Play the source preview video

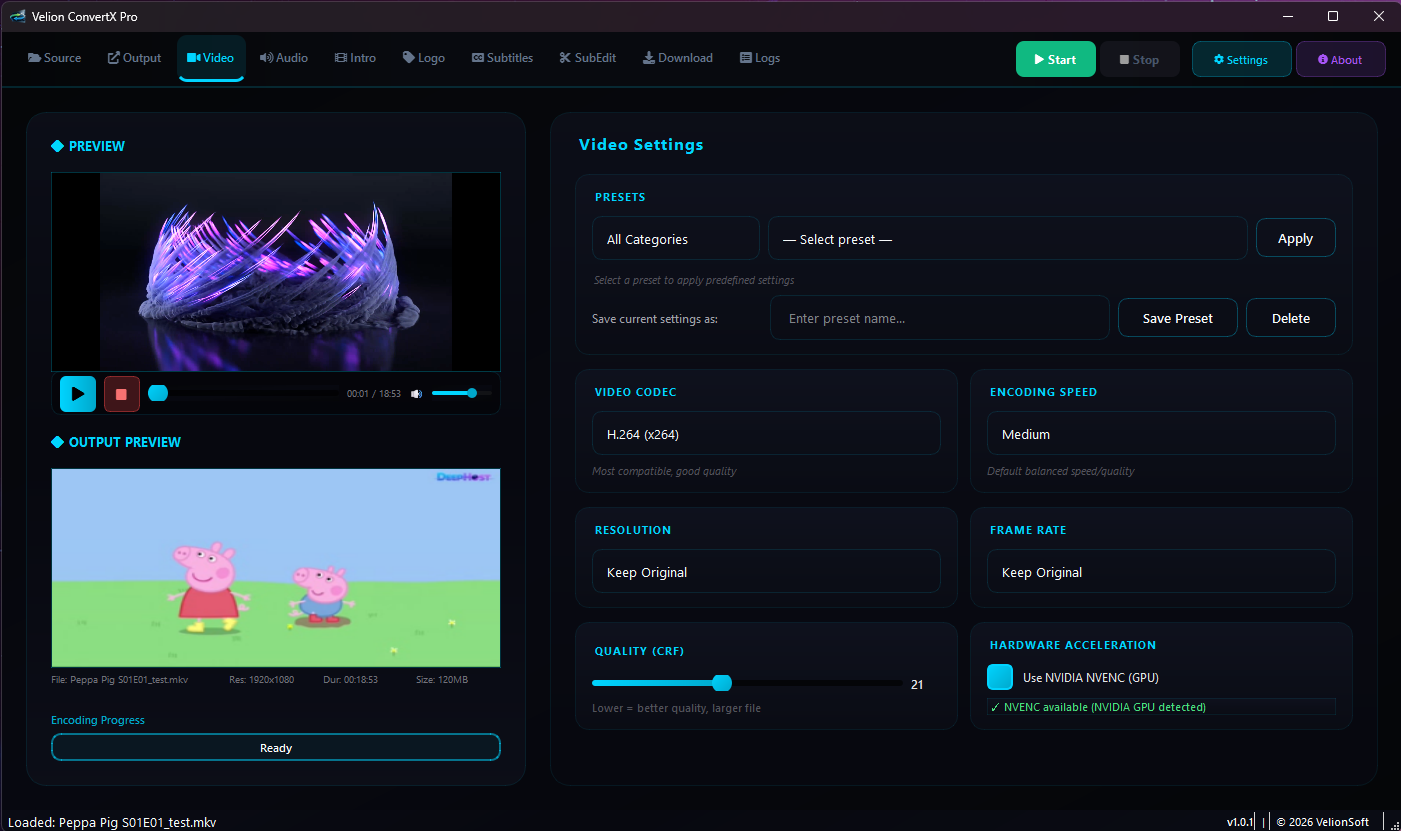(78, 394)
